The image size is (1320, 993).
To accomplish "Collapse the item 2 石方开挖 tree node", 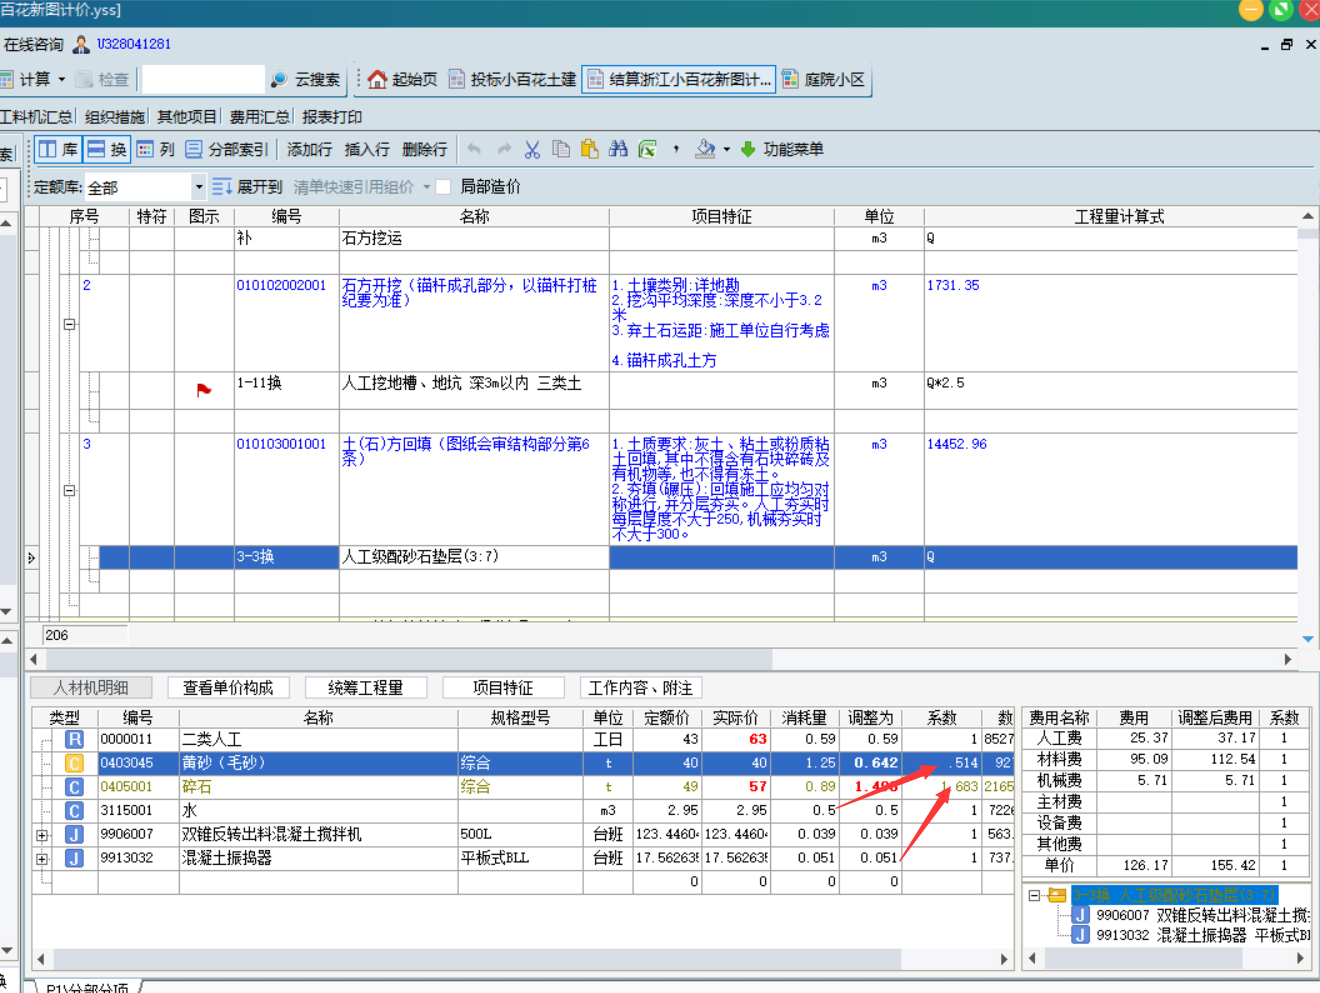I will point(69,325).
